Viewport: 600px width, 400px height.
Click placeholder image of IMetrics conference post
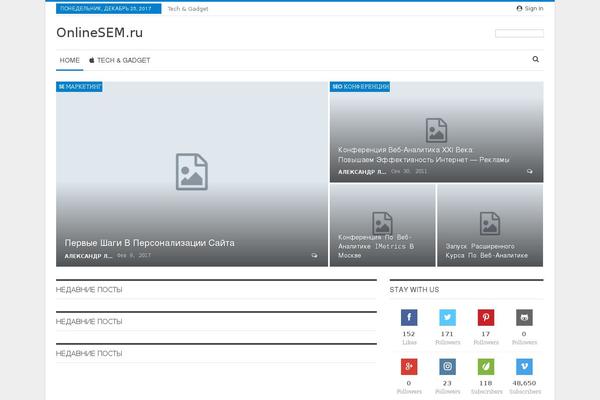point(382,223)
